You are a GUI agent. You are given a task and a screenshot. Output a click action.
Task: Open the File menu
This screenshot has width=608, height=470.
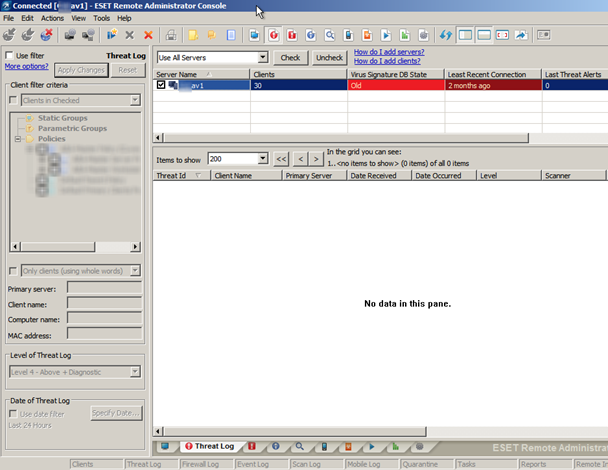pos(9,18)
